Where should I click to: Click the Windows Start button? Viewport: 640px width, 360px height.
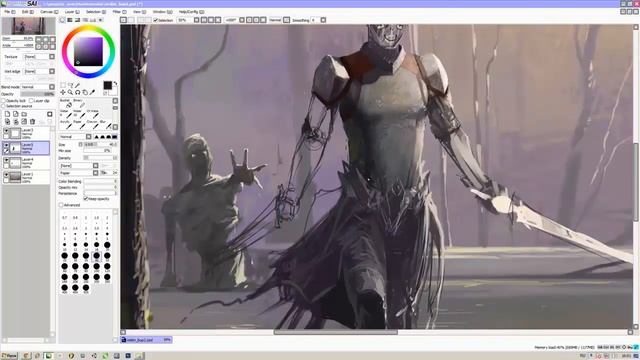click(9, 356)
